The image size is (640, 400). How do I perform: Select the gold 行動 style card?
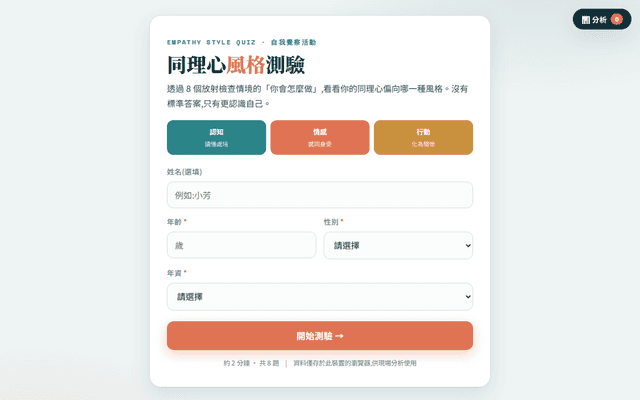tap(423, 138)
